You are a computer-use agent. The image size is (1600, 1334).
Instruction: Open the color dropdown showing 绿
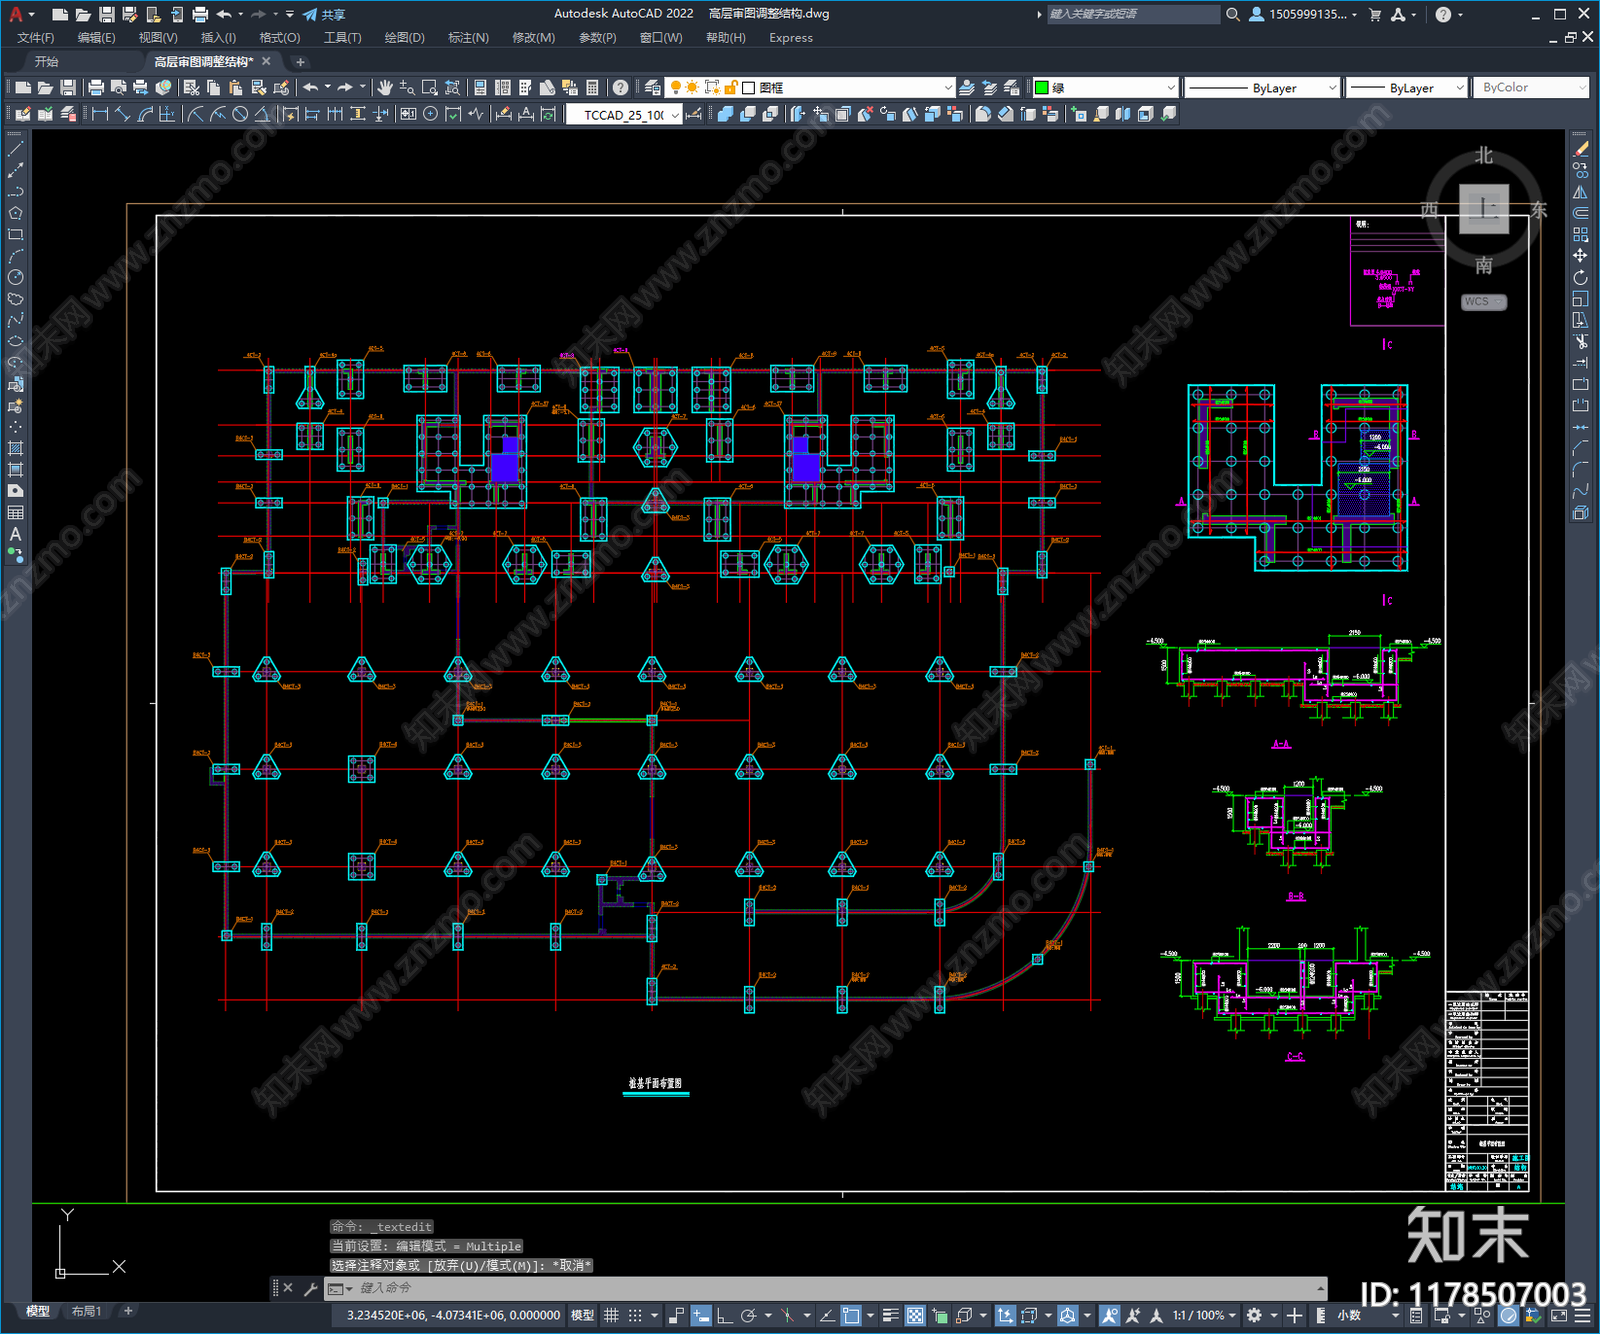coord(1105,88)
